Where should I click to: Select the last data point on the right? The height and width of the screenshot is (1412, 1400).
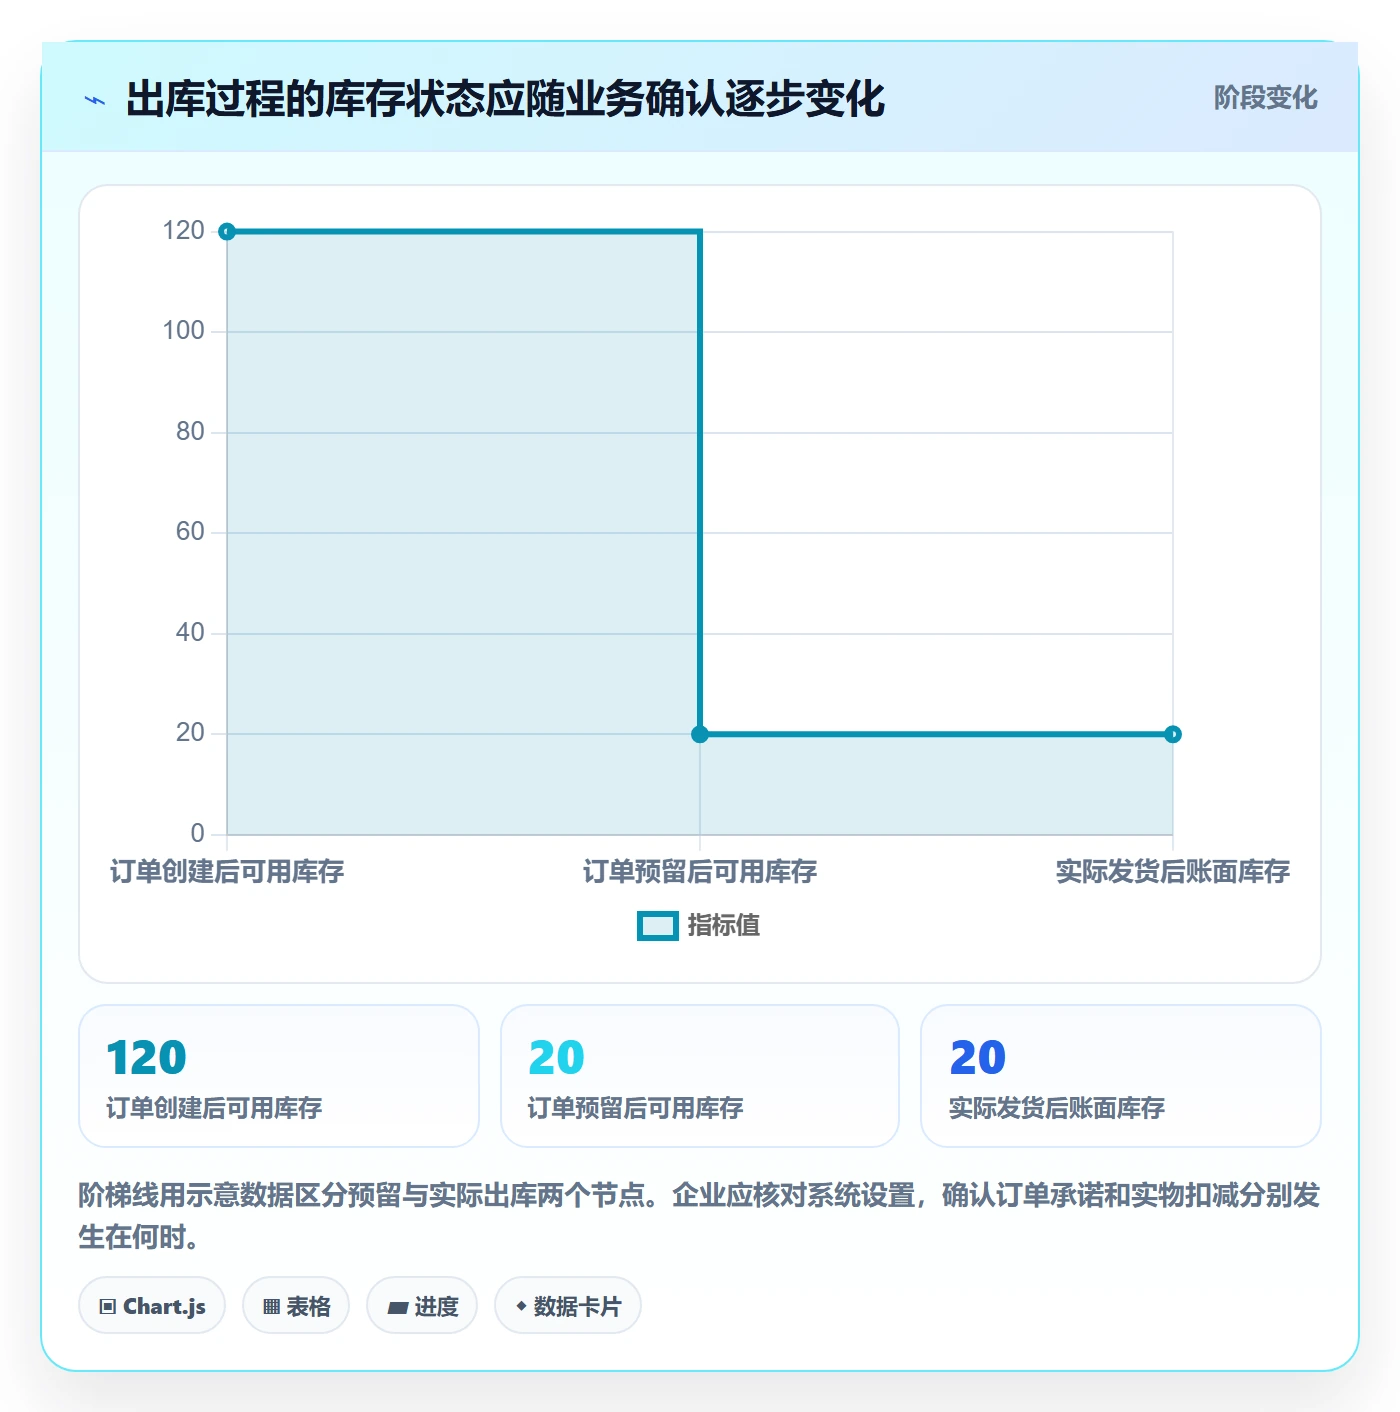coord(1173,734)
